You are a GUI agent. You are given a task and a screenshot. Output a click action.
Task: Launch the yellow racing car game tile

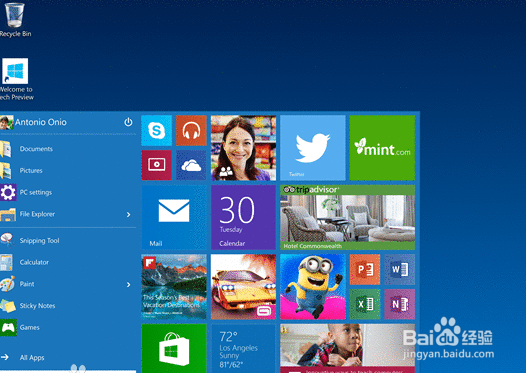(244, 287)
